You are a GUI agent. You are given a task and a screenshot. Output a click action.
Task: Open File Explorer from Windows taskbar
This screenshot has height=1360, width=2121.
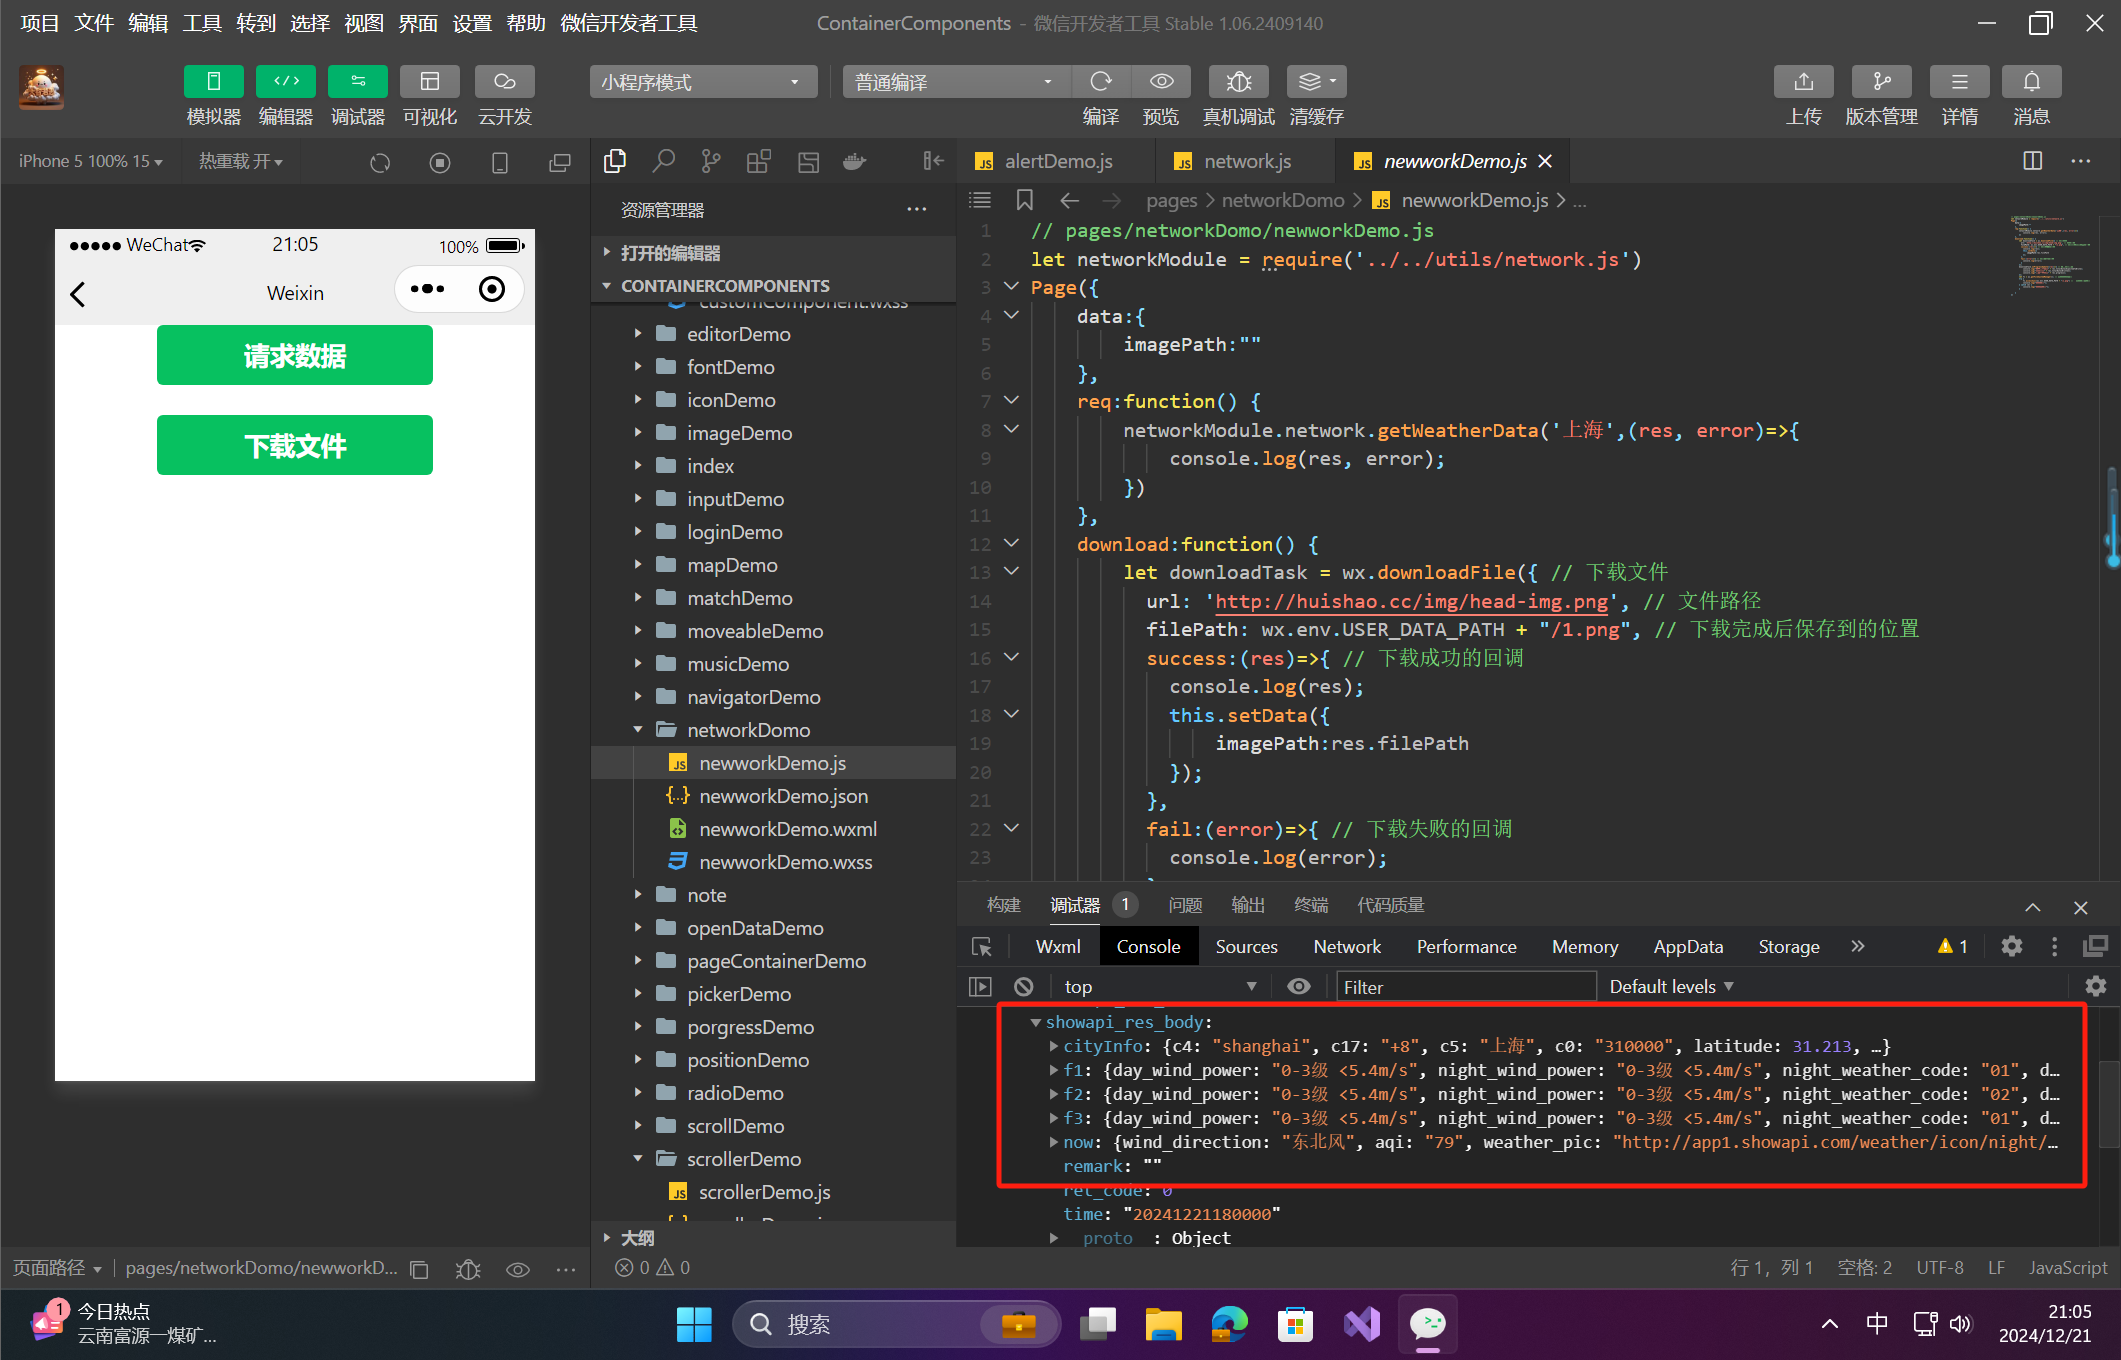tap(1163, 1324)
